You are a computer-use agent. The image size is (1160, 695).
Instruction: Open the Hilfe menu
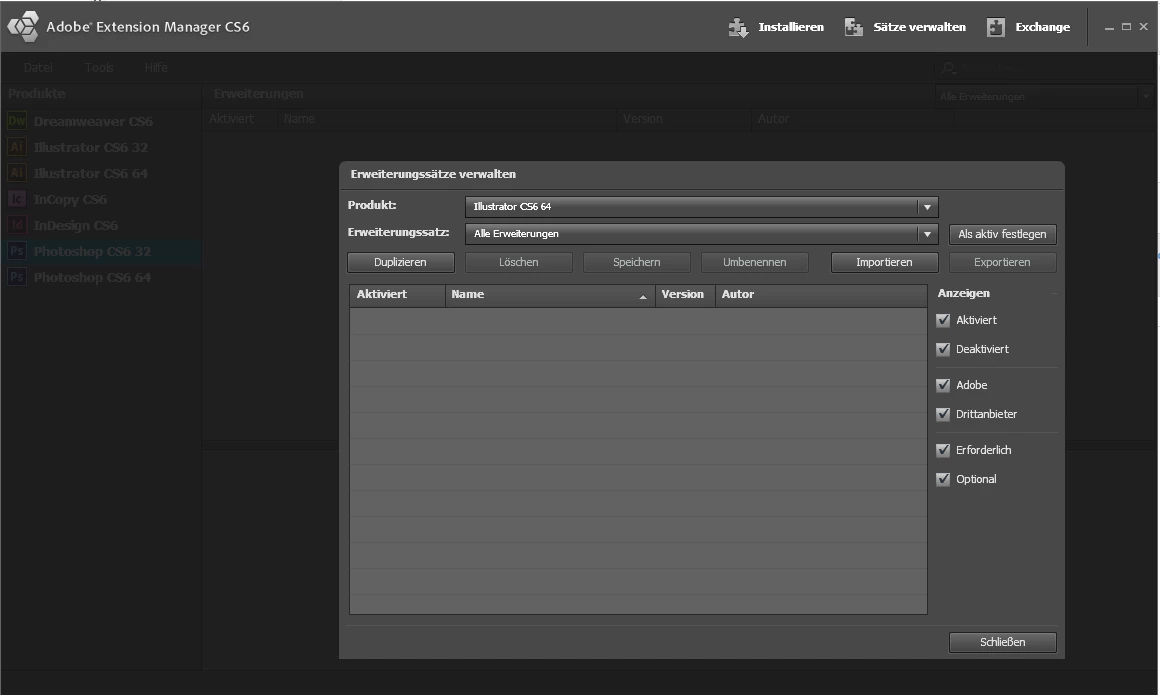(x=156, y=67)
